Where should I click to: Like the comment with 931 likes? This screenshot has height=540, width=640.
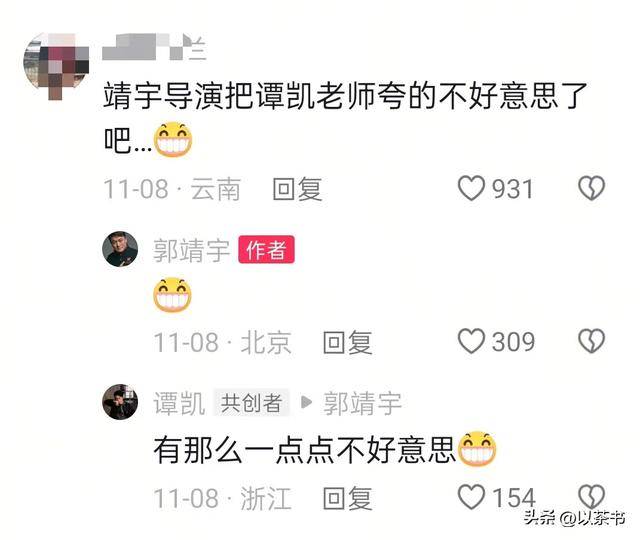pos(471,189)
